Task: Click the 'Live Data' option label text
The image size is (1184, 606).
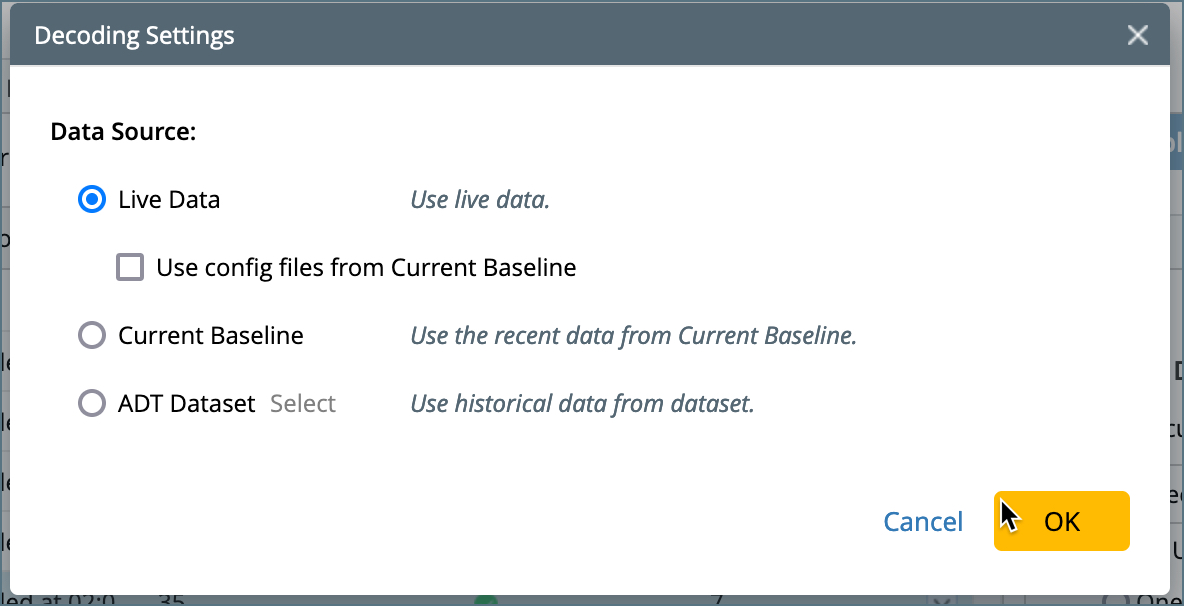Action: click(x=169, y=200)
